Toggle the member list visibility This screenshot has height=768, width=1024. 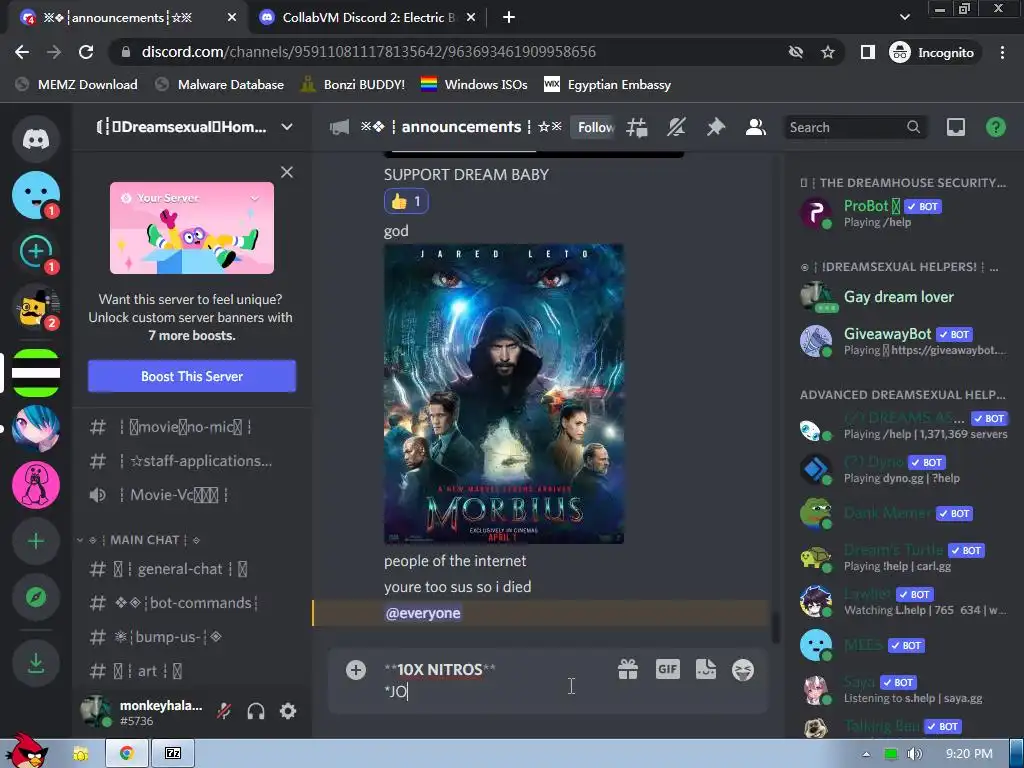(x=756, y=127)
